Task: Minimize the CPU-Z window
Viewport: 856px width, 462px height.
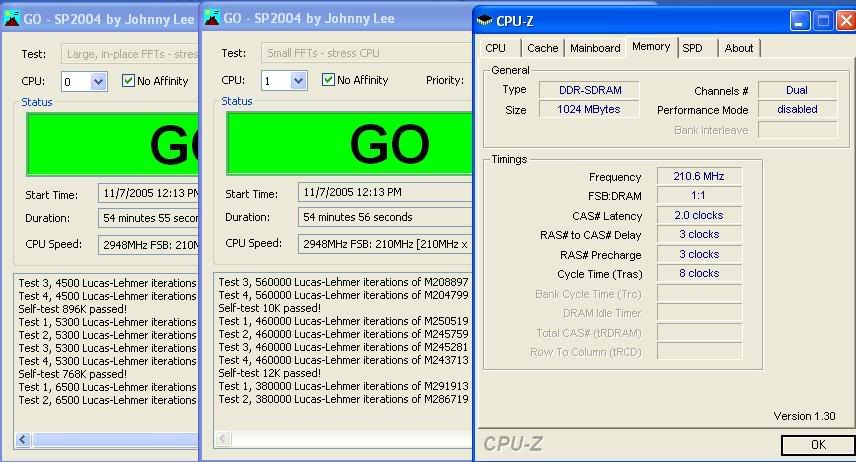Action: pos(801,20)
